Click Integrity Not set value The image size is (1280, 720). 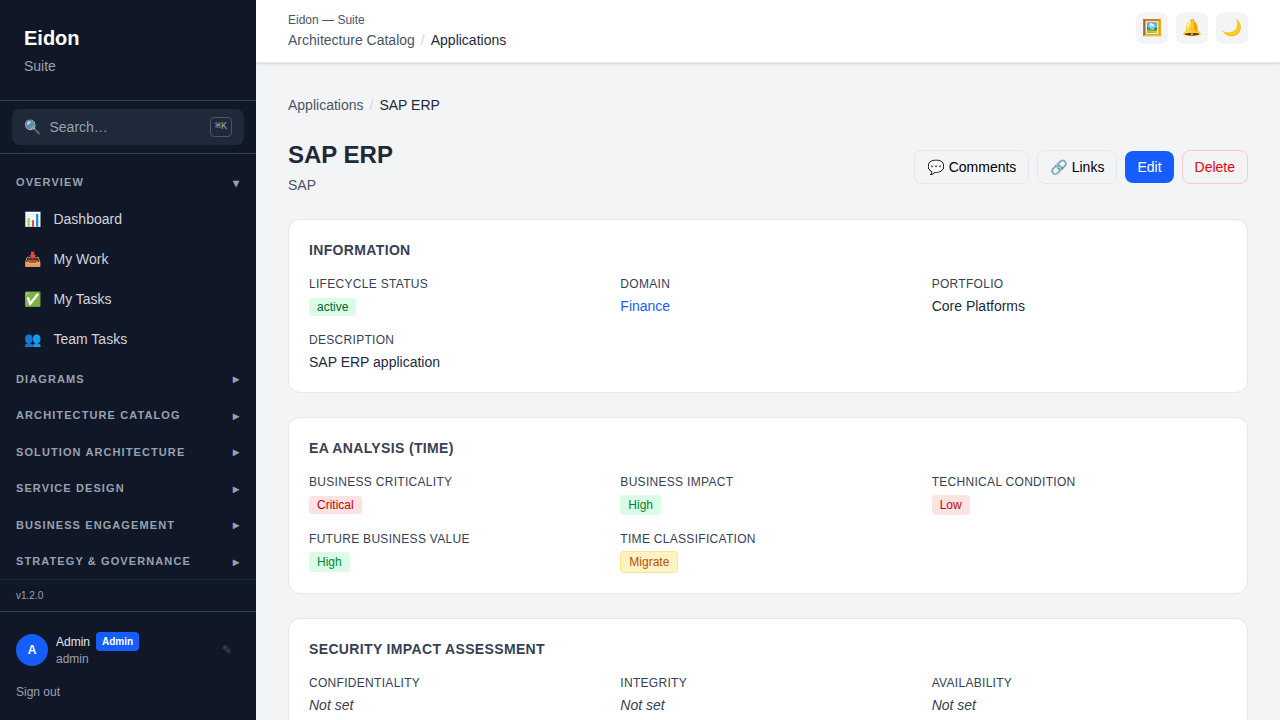click(642, 705)
